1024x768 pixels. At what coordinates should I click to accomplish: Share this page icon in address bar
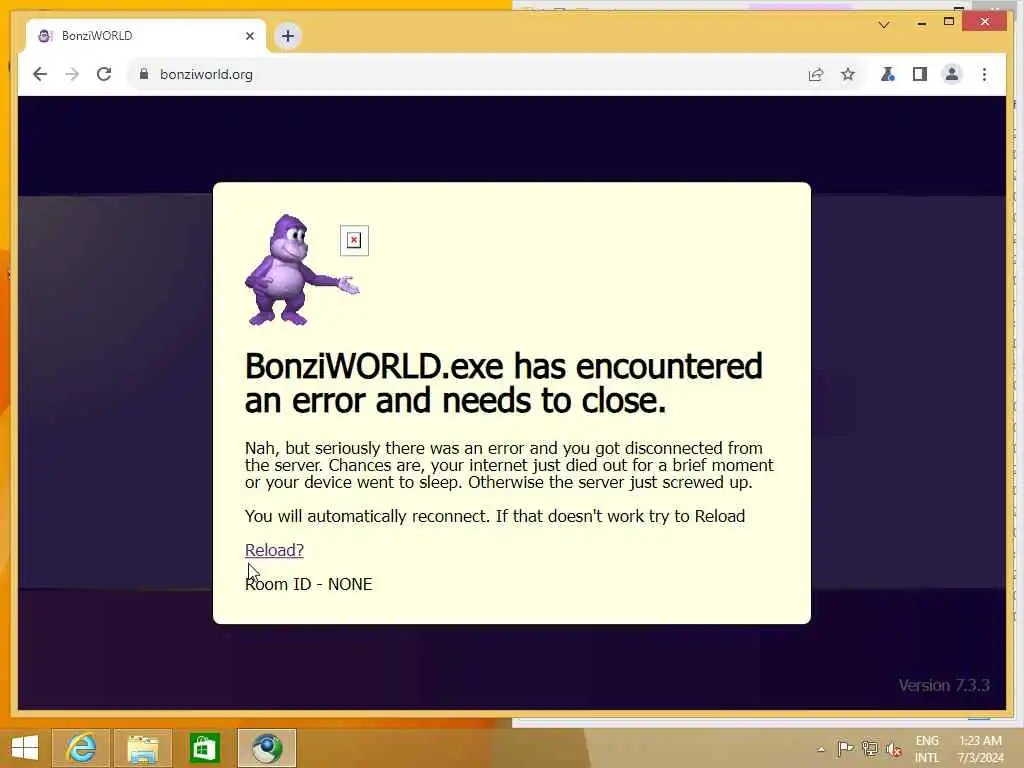(816, 74)
